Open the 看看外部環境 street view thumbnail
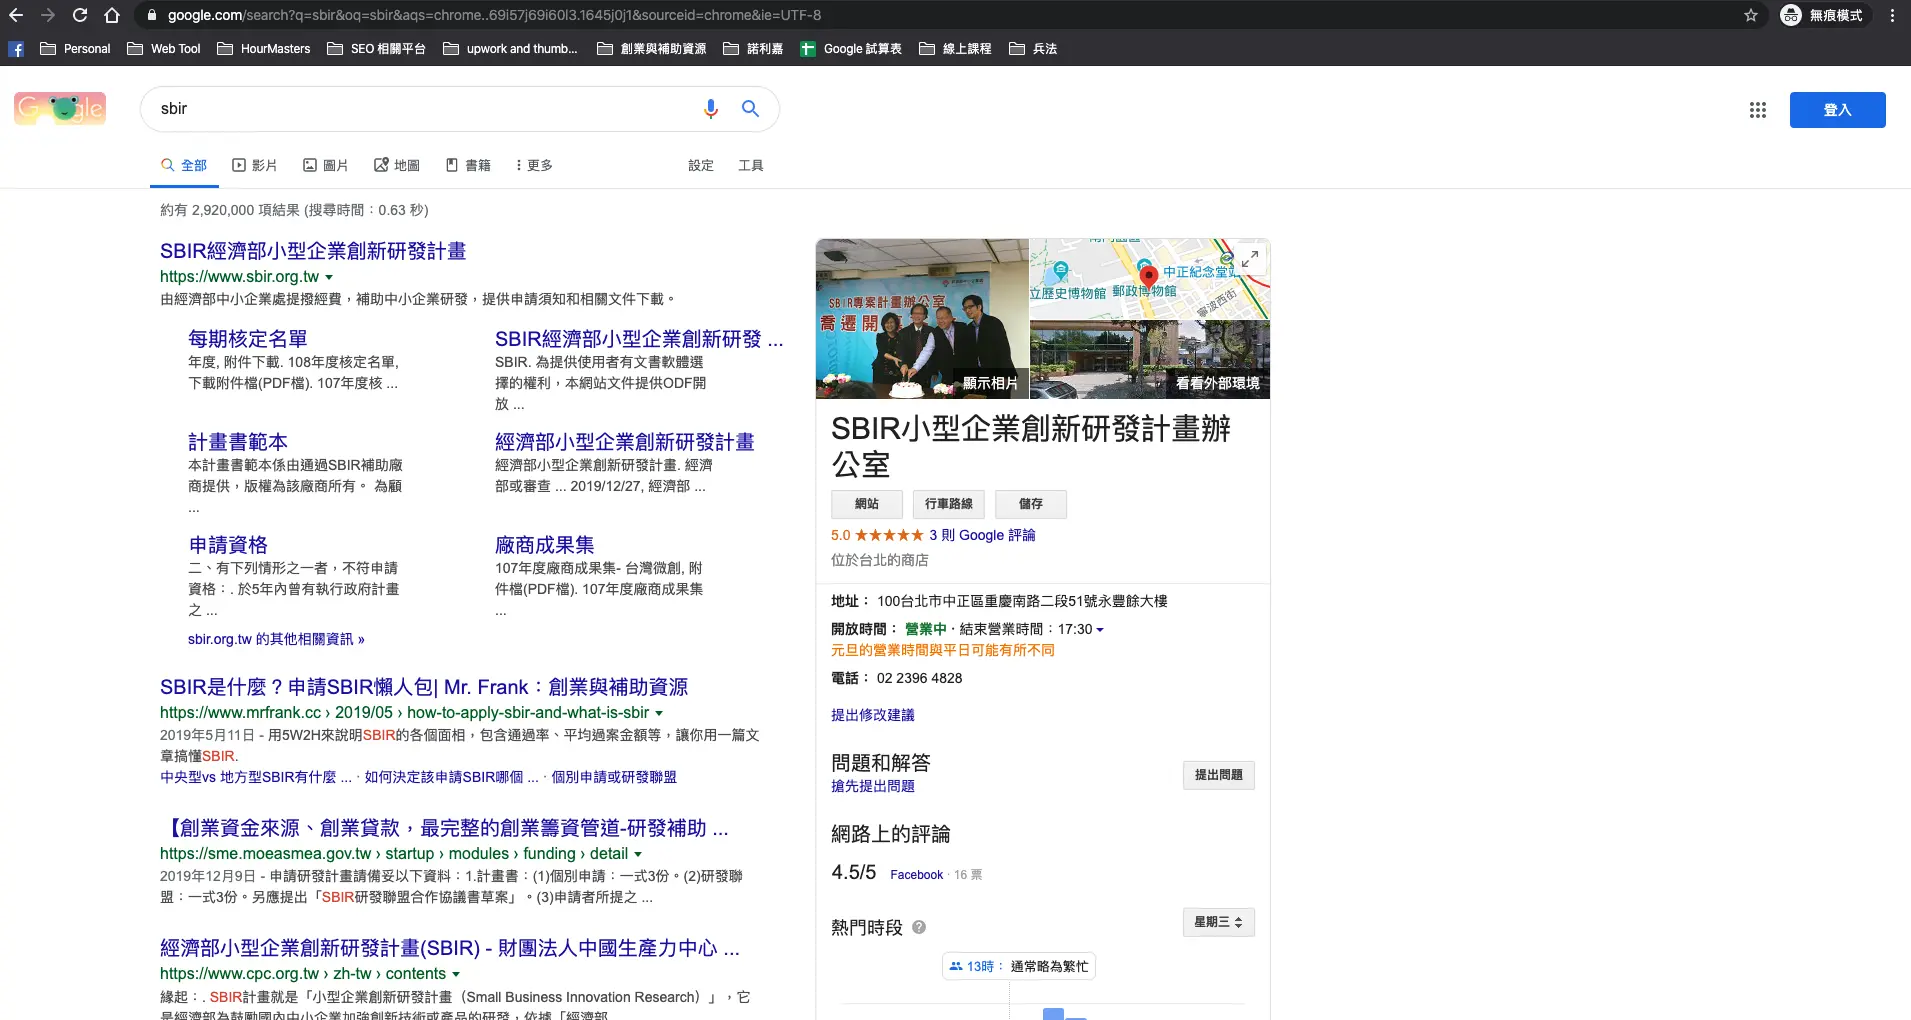Screen dimensions: 1911x1020 point(1150,360)
